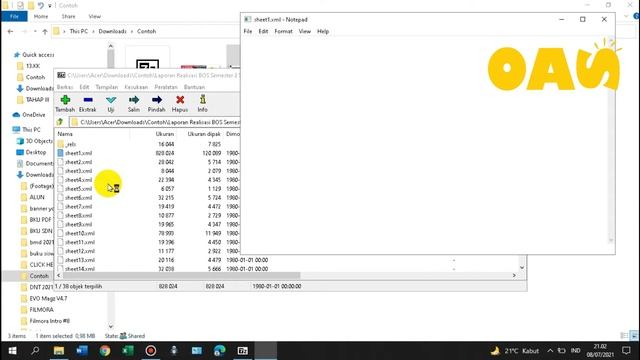This screenshot has width=640, height=360.
Task: Open Quick access in the navigation pane
Action: 38,55
